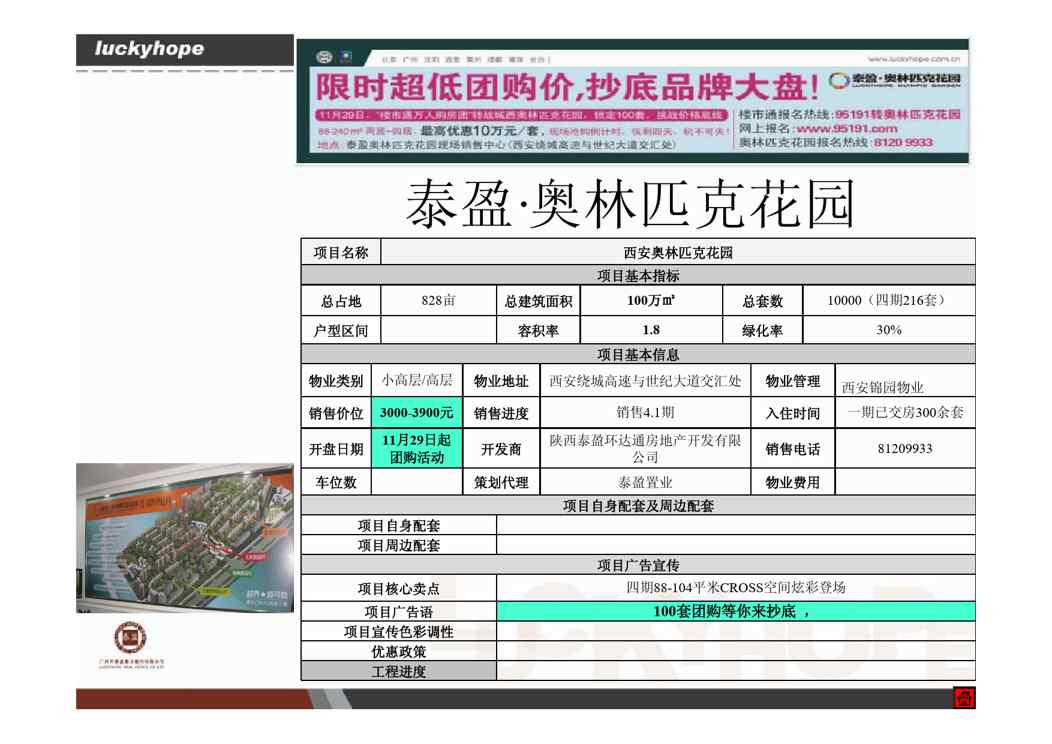1052x744 pixels.
Task: Select the cyan 100套团购等你来抄底 slogan cell
Action: coord(735,611)
